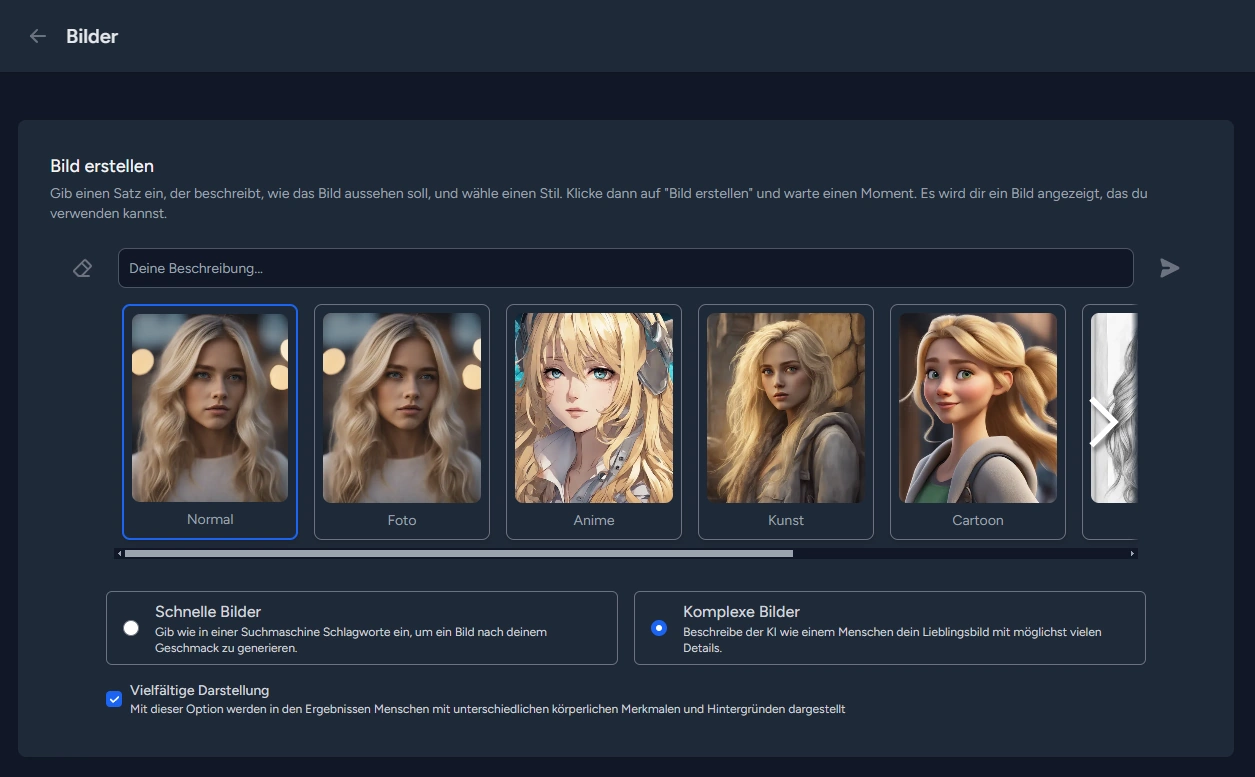
Task: Click the Deine Beschreibung input field
Action: point(625,268)
